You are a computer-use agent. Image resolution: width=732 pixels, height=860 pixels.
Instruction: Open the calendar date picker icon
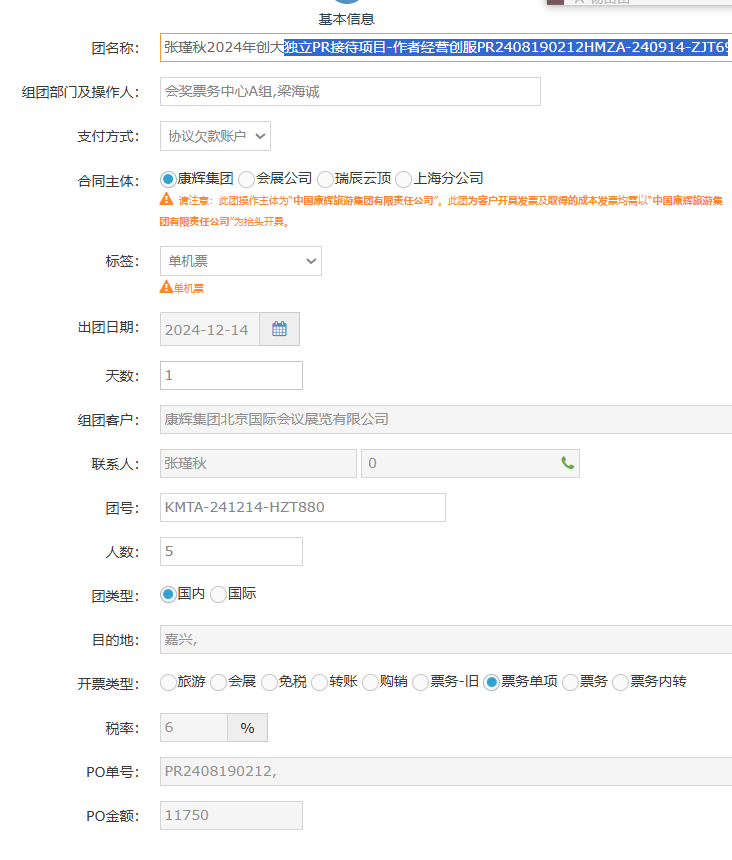[x=279, y=329]
